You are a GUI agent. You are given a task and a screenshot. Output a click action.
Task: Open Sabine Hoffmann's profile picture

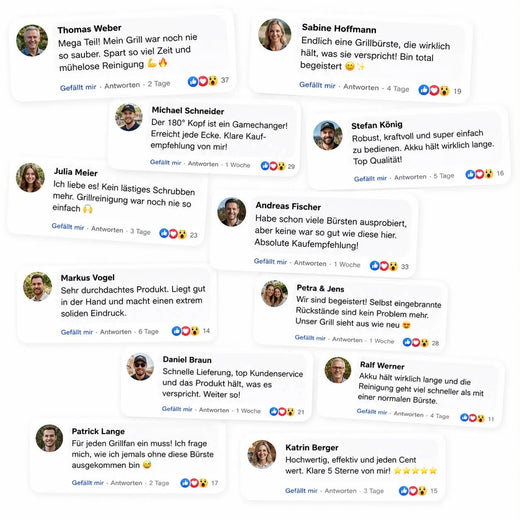click(275, 35)
